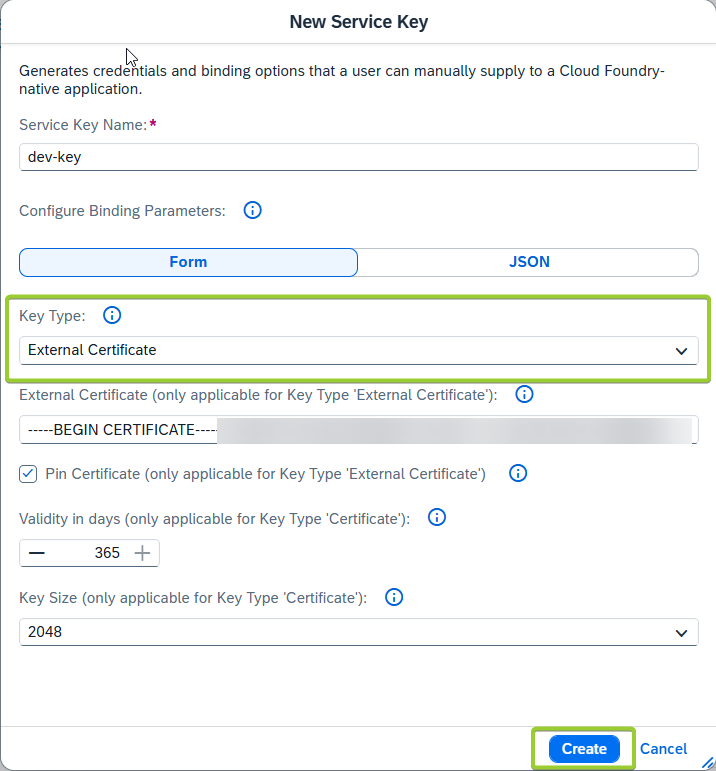The height and width of the screenshot is (771, 716).
Task: Cancel the New Service Key dialog
Action: click(x=663, y=749)
